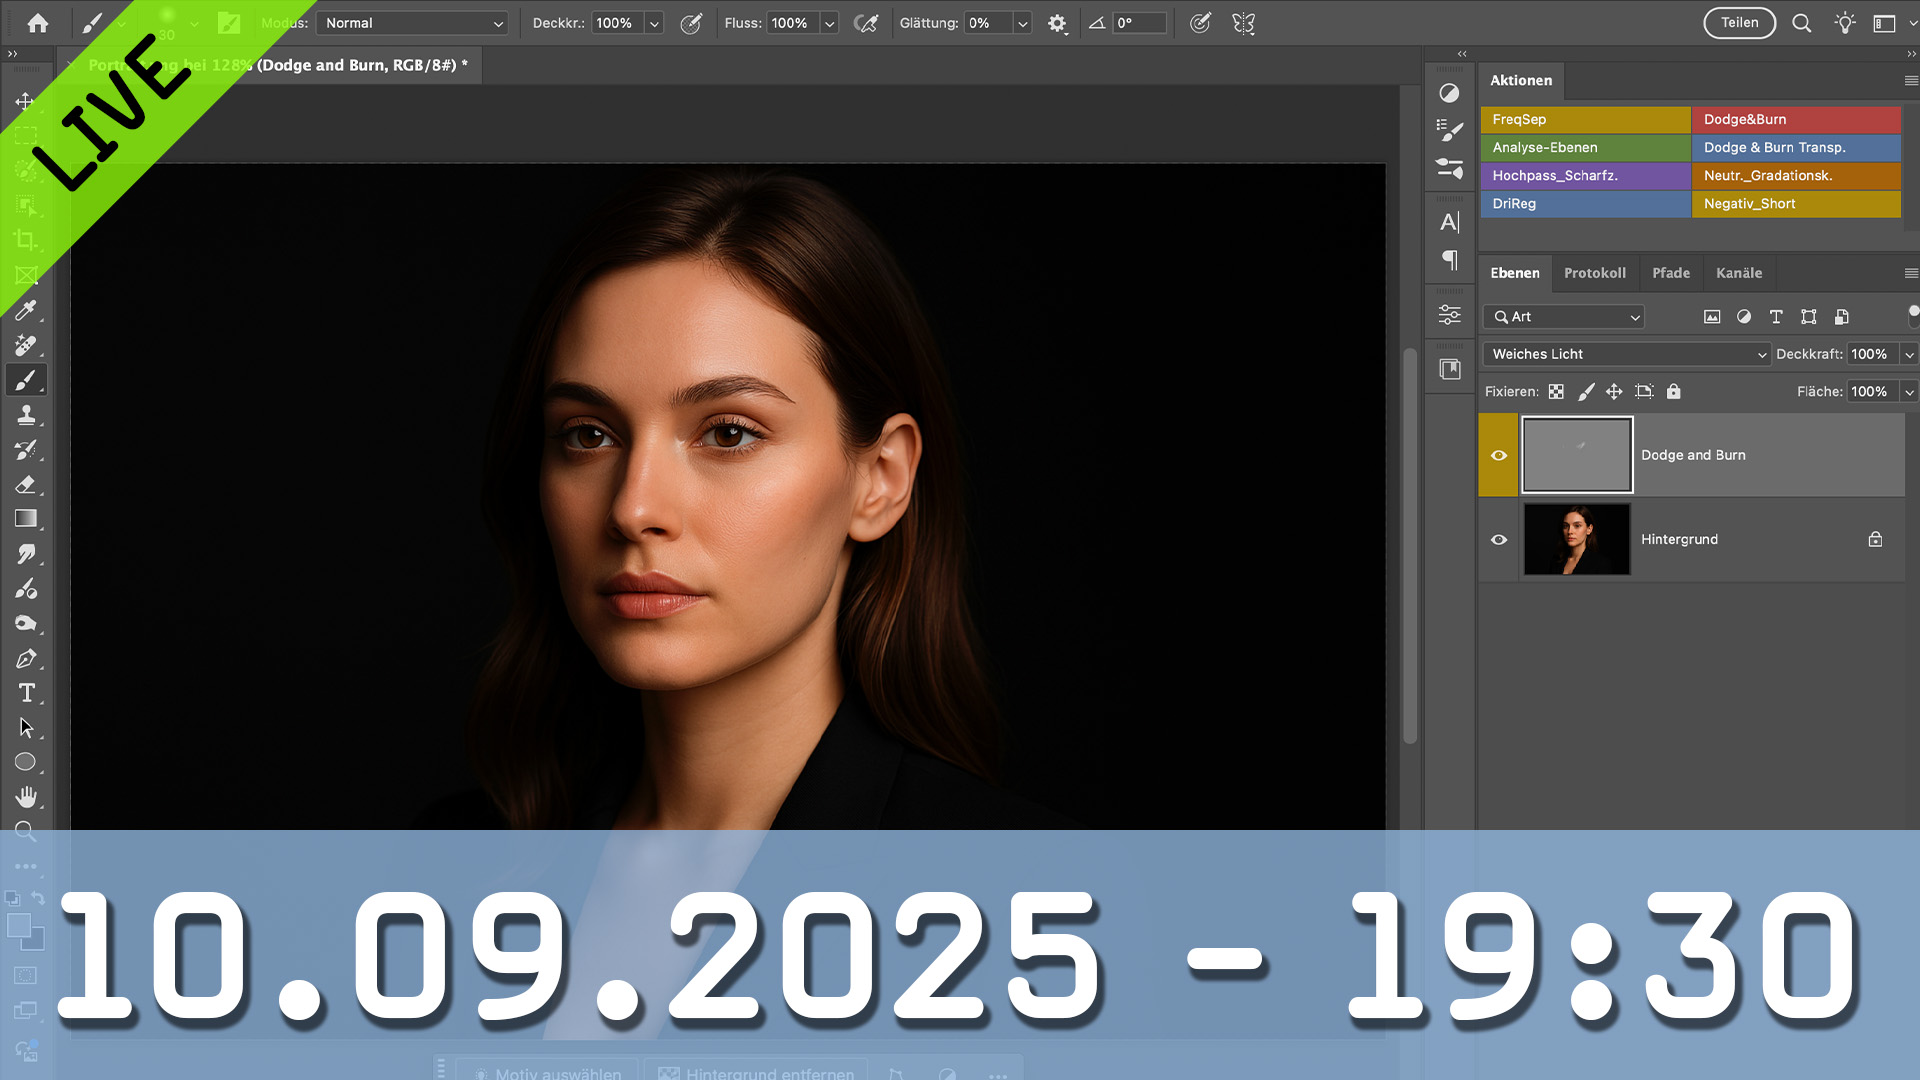This screenshot has width=1920, height=1080.
Task: Select the Gradient tool
Action: 26,519
